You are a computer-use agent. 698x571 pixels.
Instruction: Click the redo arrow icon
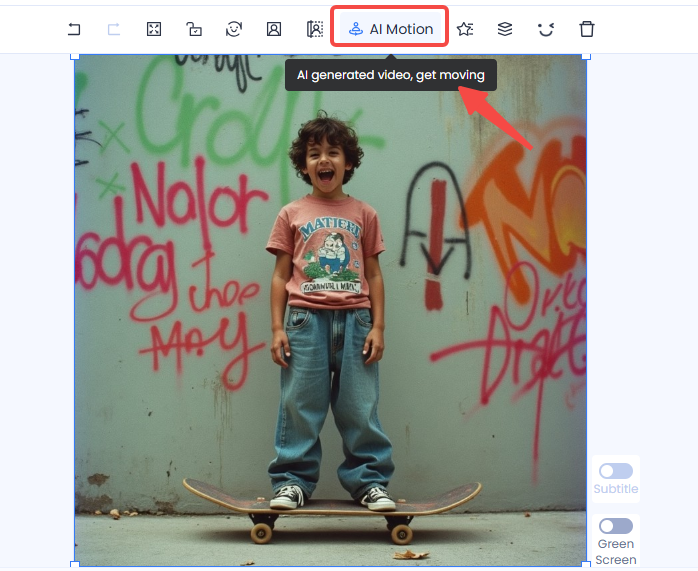(114, 29)
